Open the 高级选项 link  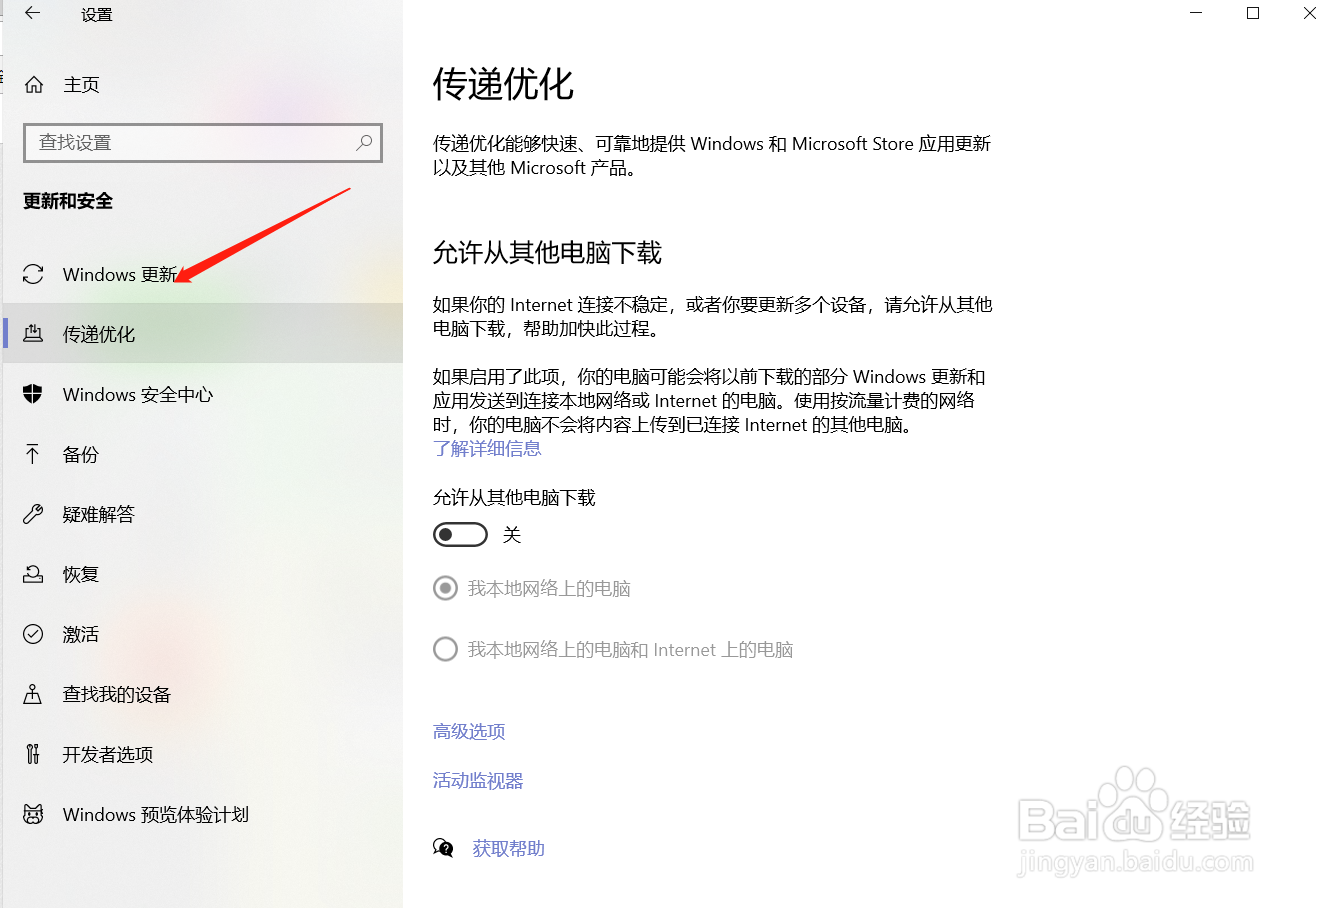click(469, 731)
